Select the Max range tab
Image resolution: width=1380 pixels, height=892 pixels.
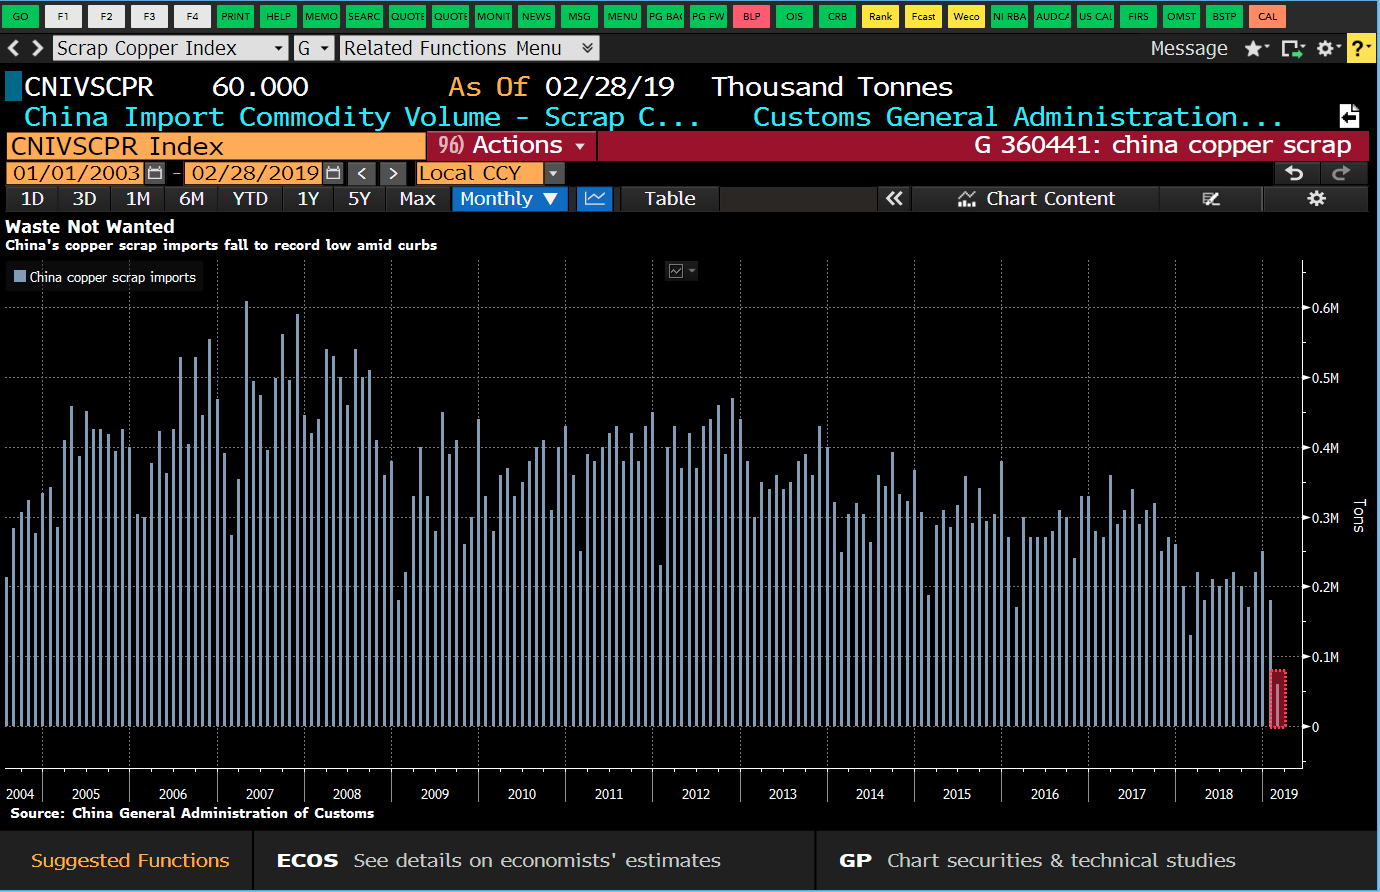click(x=417, y=199)
